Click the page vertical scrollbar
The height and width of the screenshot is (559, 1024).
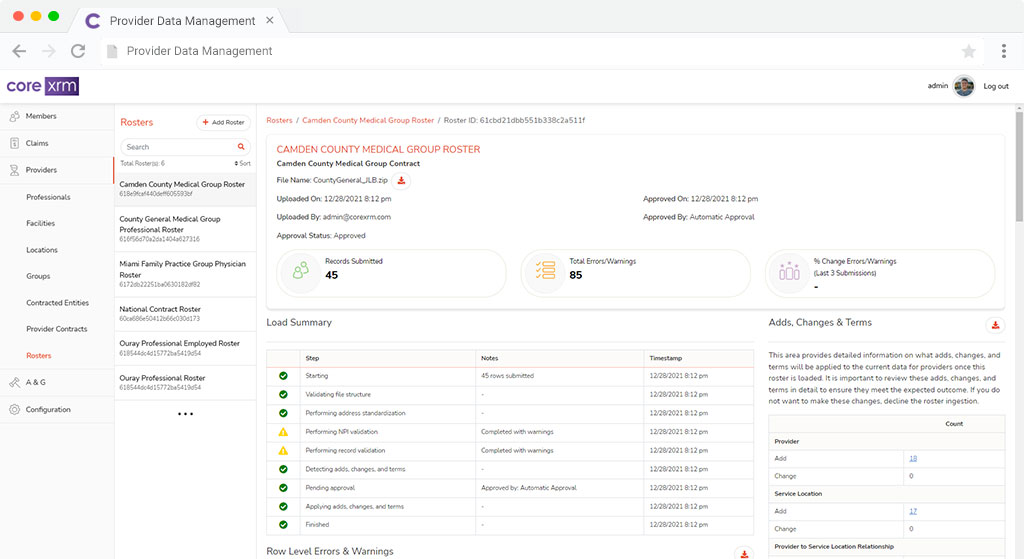(x=1019, y=167)
